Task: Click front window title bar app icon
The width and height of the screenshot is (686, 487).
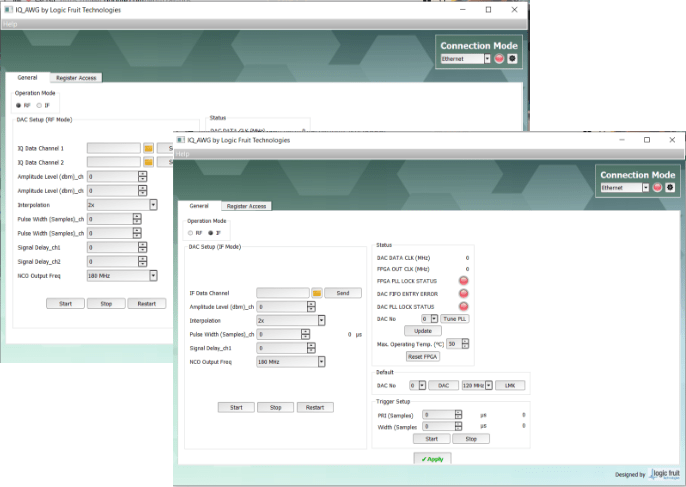Action: (x=181, y=140)
